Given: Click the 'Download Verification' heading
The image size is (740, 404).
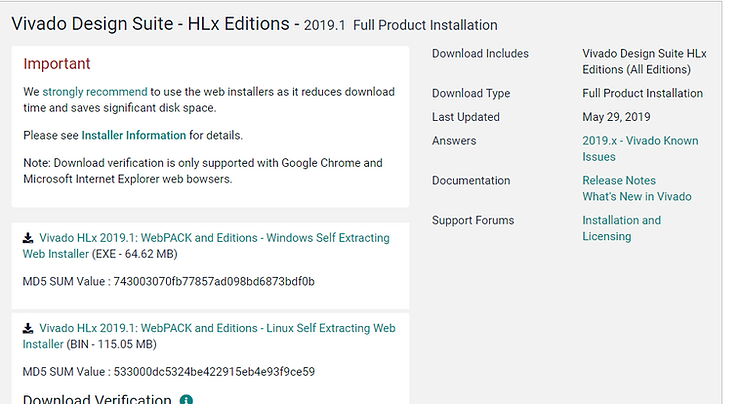Looking at the screenshot, I should (97, 399).
